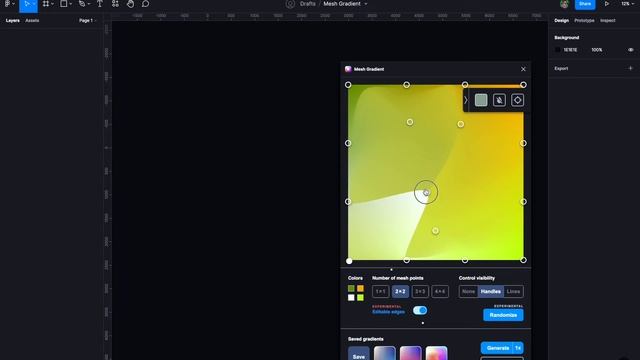Viewport: 640px width, 360px height.
Task: Pick the lime green color swatch
Action: pyautogui.click(x=360, y=298)
